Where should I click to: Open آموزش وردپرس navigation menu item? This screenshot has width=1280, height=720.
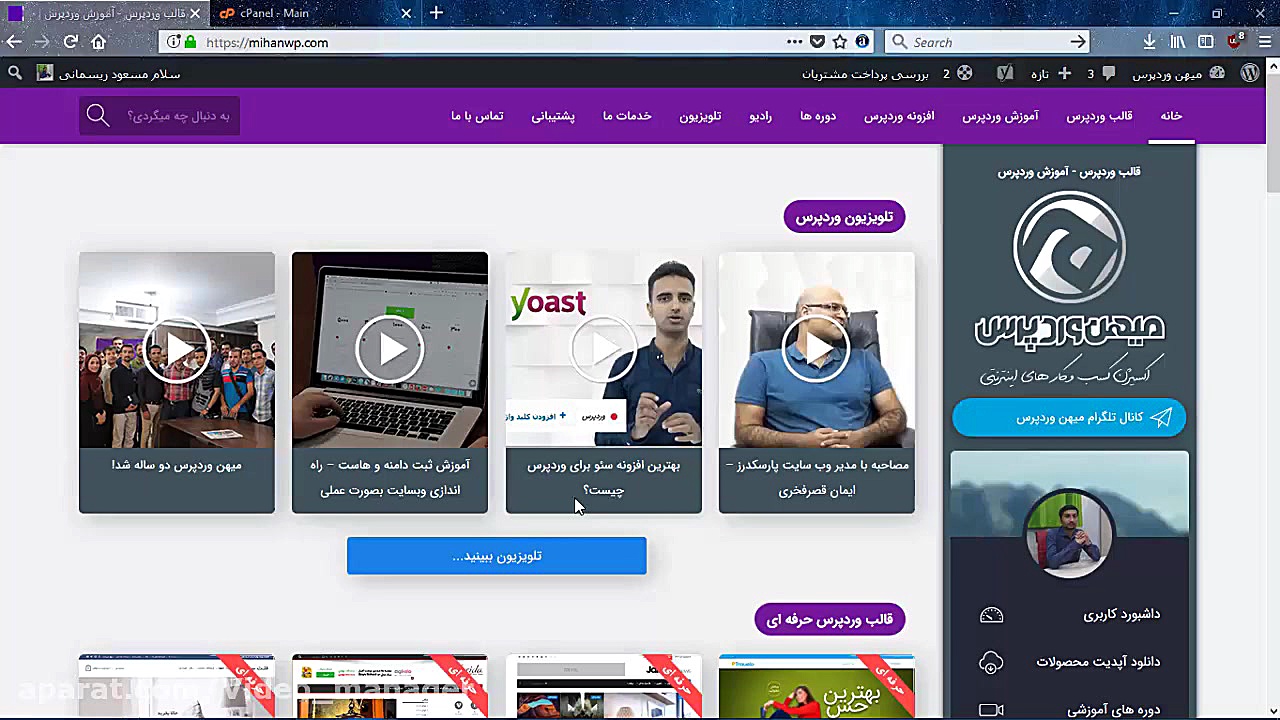click(1000, 116)
